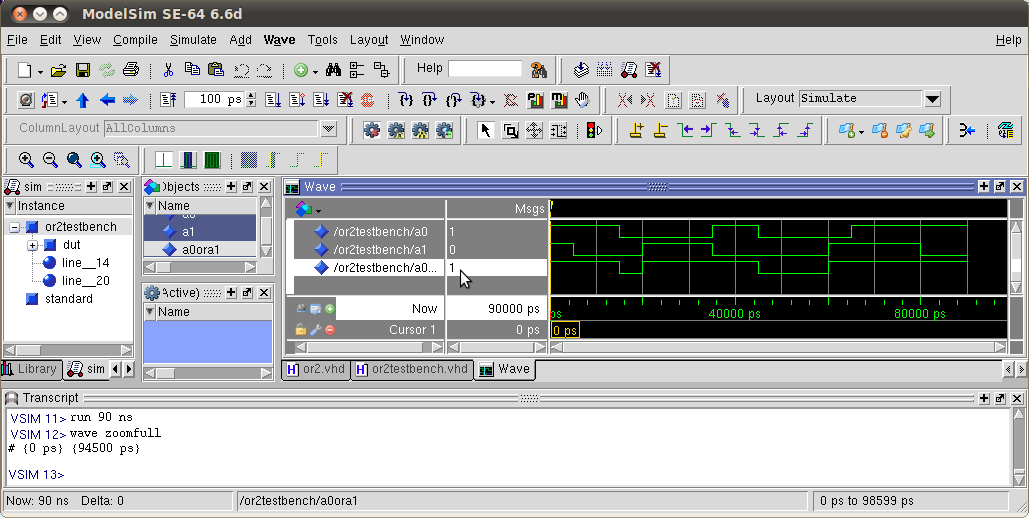
Task: Open the Layout Simulate dropdown
Action: [x=933, y=99]
